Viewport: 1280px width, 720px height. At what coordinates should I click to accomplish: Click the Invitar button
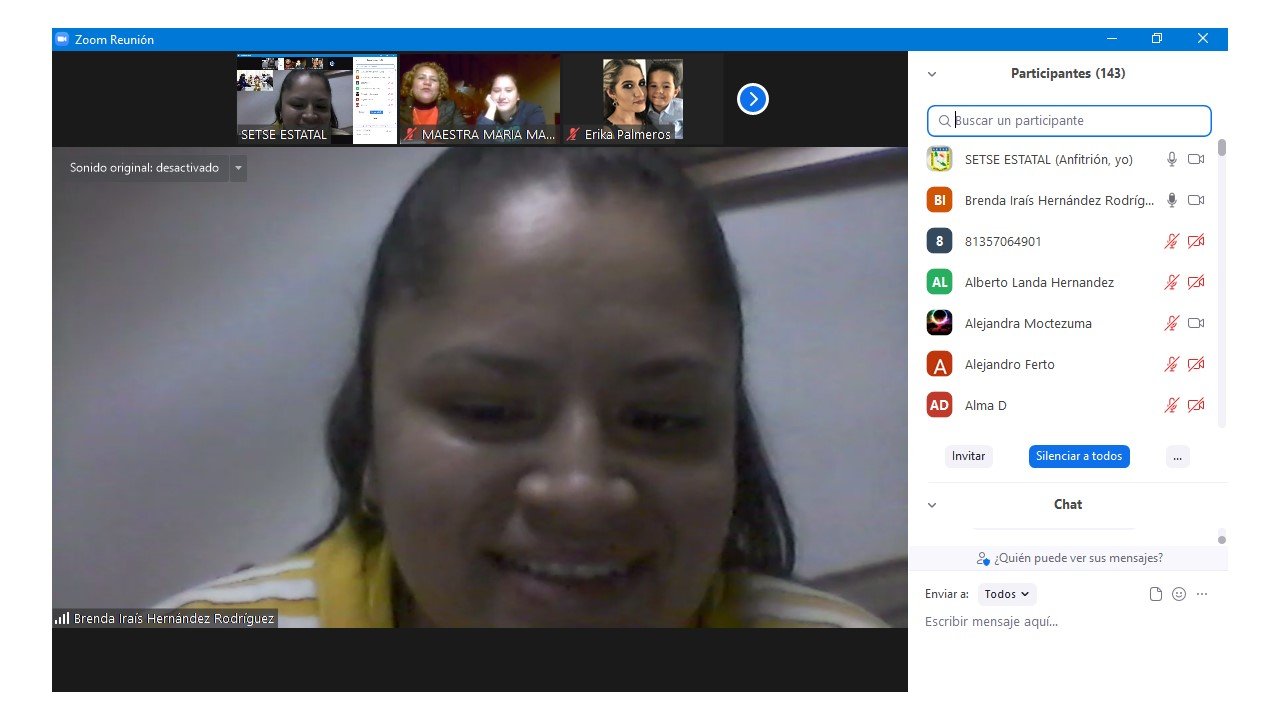(968, 456)
